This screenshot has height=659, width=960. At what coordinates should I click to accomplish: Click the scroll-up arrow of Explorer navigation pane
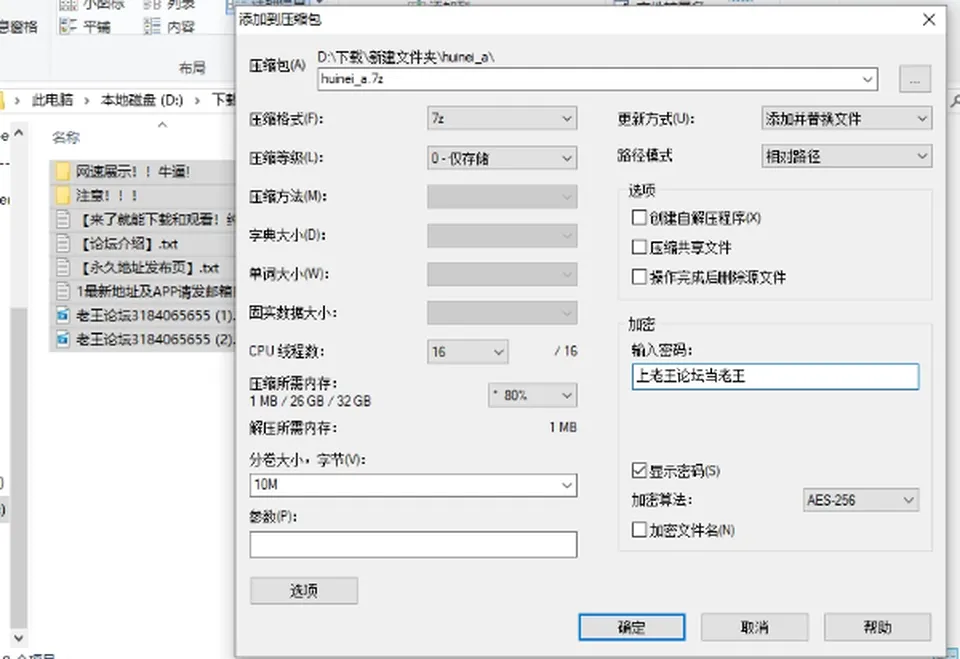coord(18,132)
